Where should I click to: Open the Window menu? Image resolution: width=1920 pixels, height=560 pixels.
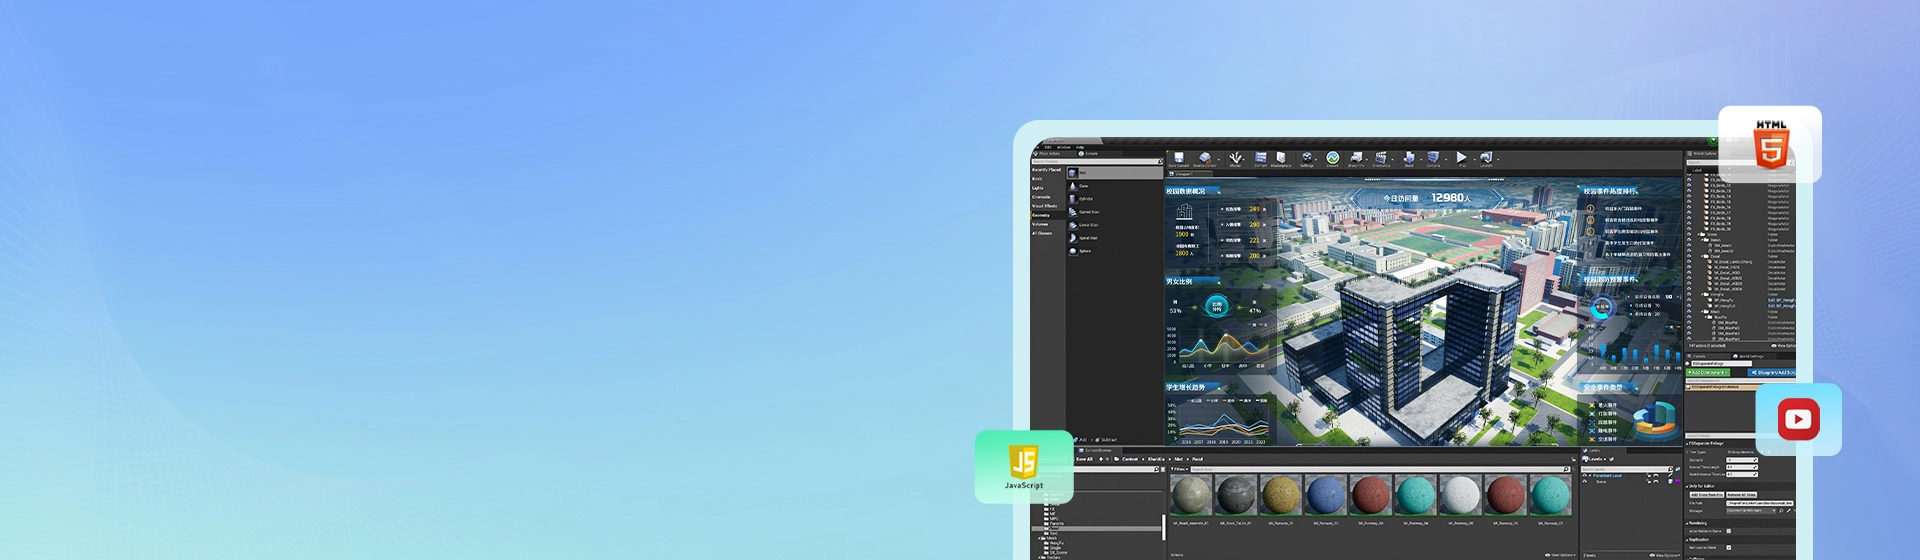[x=1064, y=147]
